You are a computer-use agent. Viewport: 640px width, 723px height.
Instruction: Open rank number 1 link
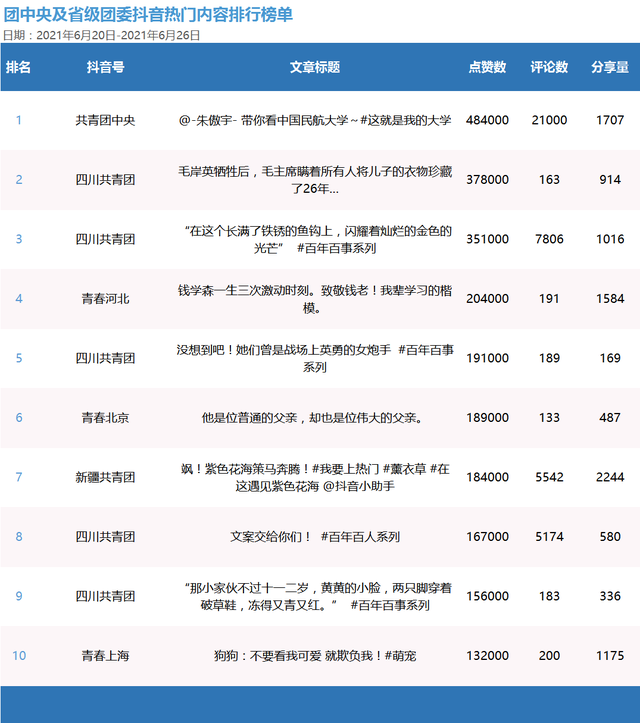(x=18, y=120)
